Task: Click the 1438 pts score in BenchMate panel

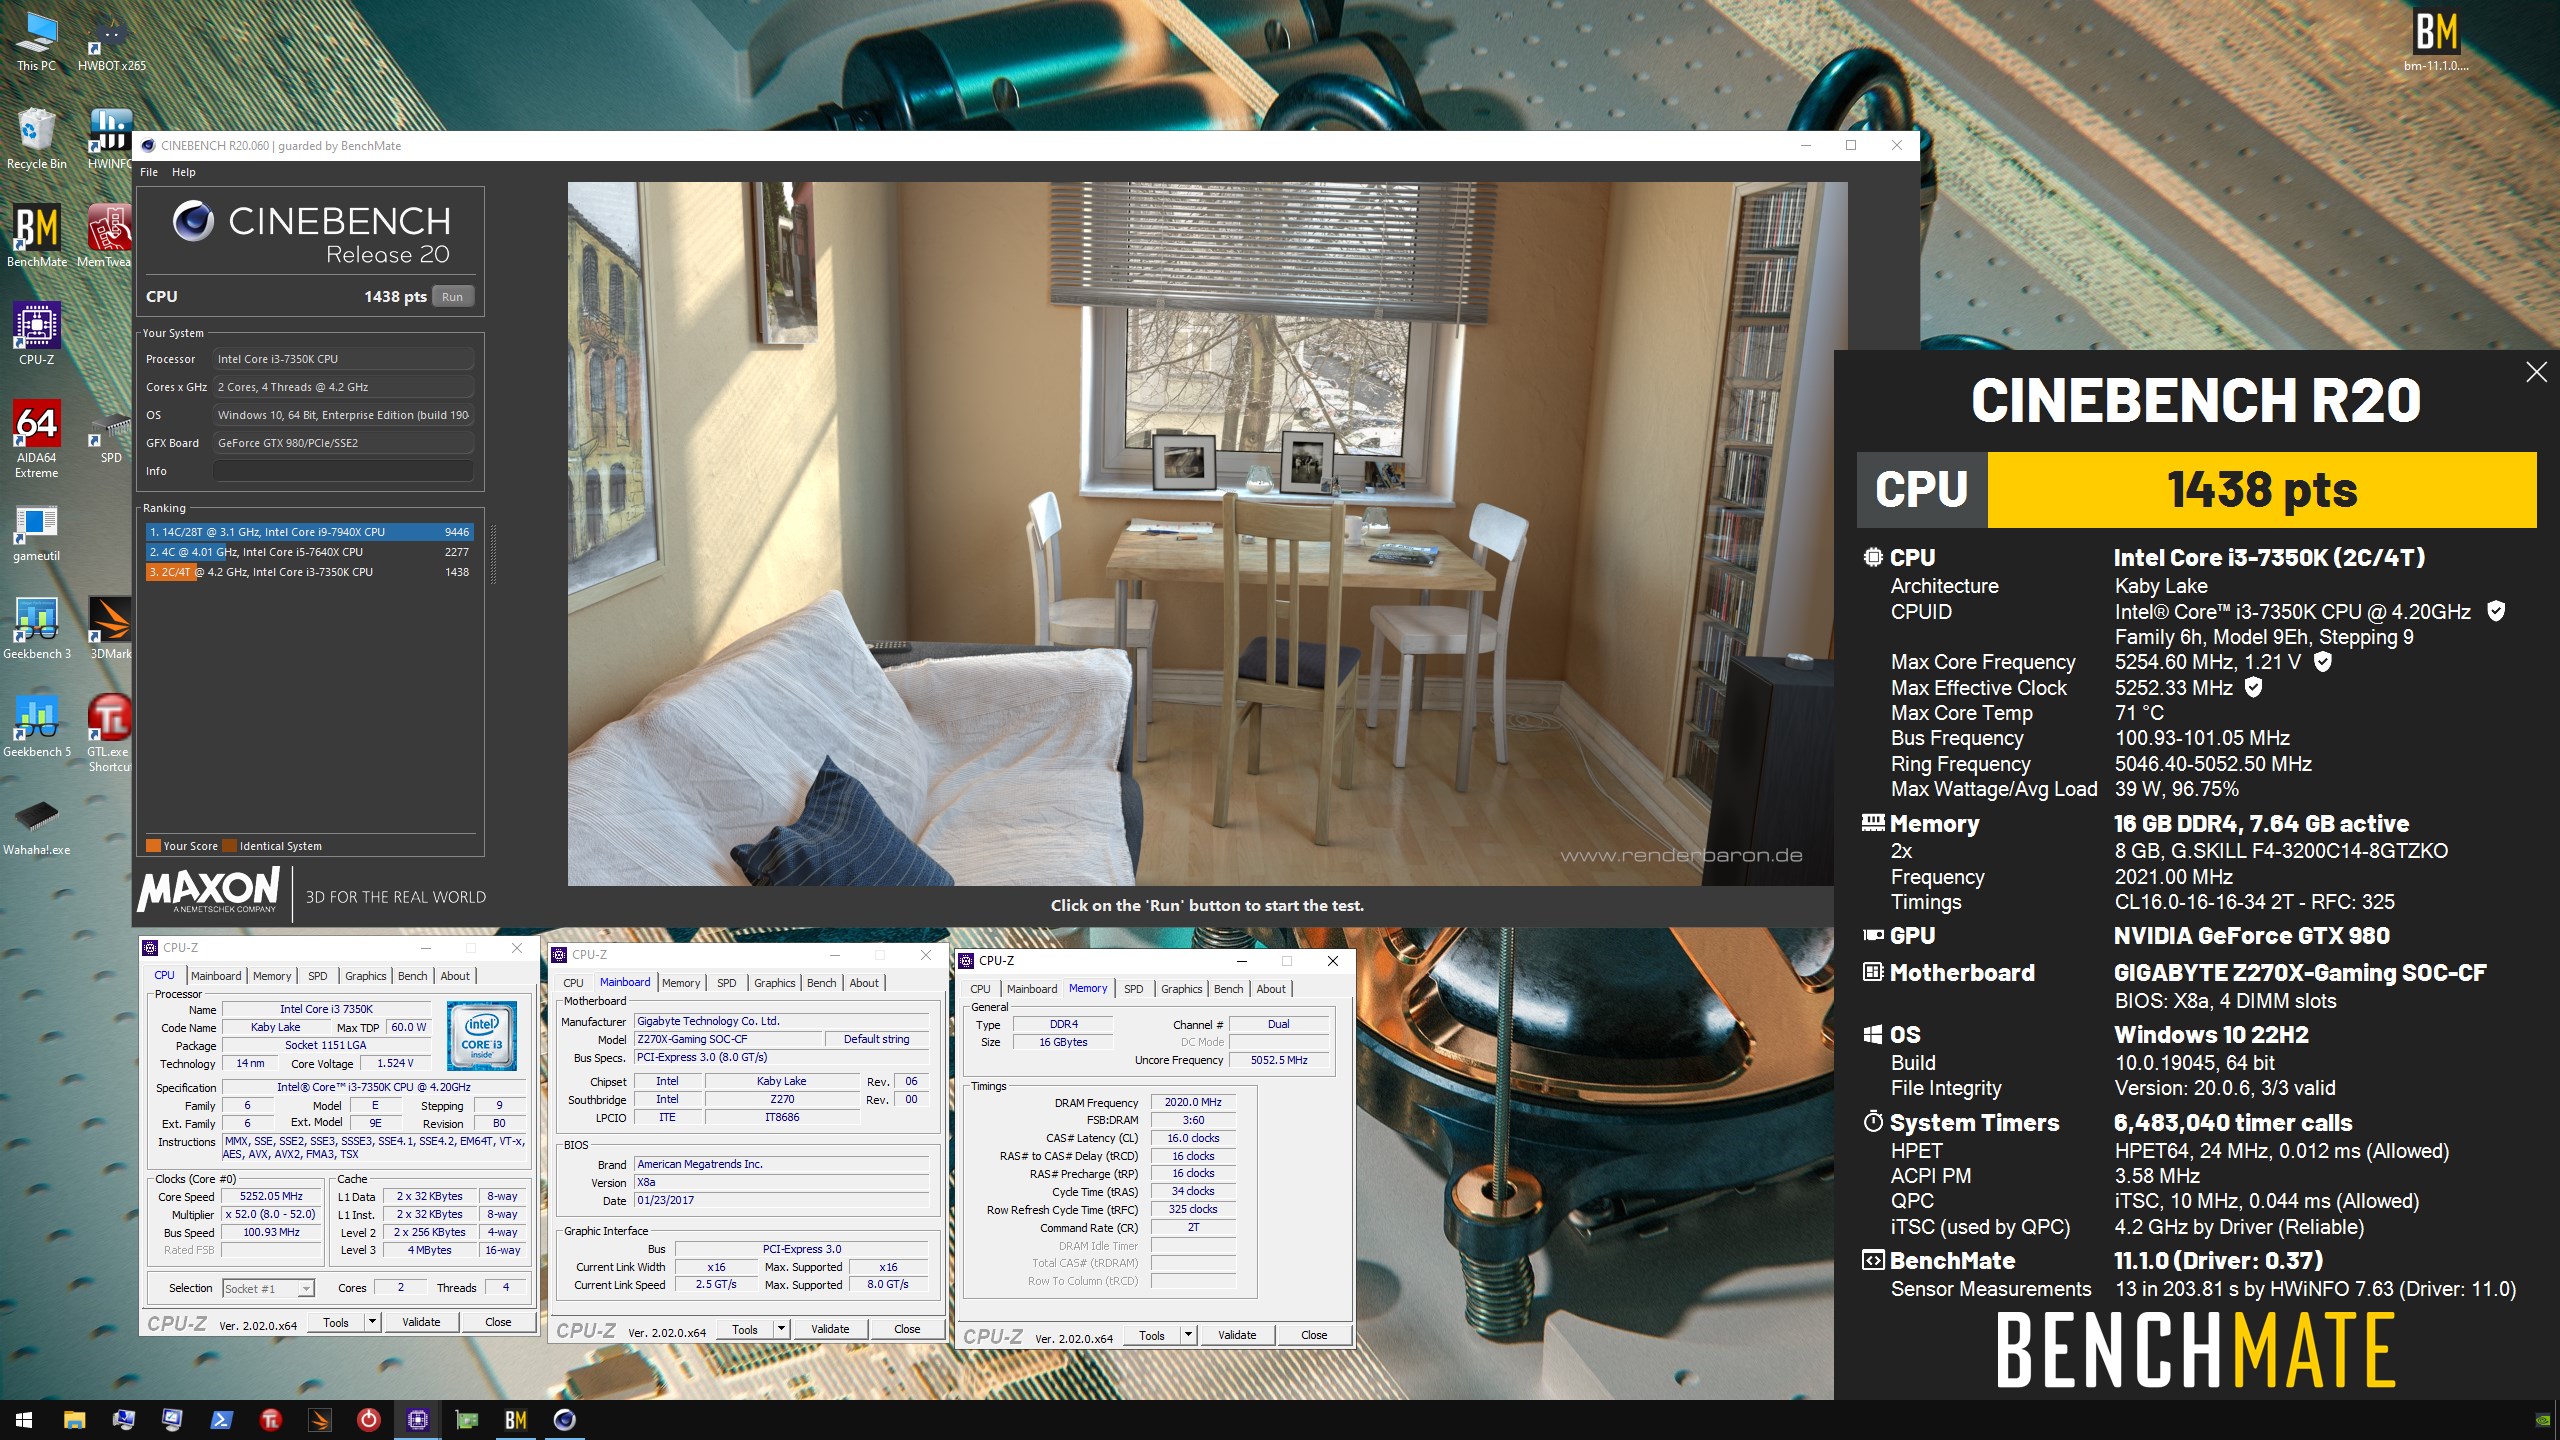Action: tap(2262, 490)
